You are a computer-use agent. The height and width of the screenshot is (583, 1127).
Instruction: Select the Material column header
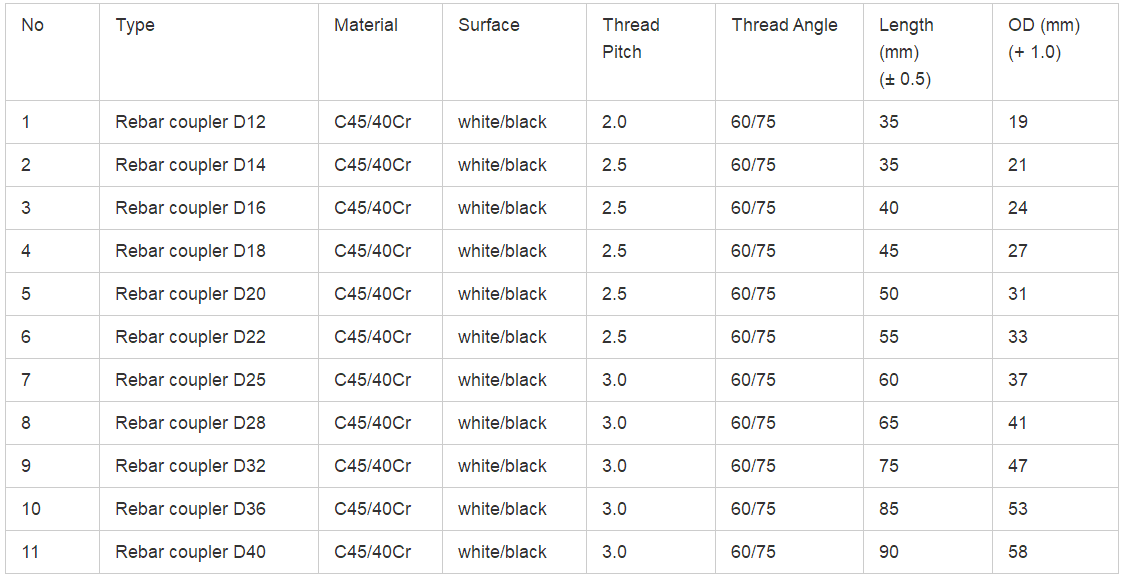(380, 52)
